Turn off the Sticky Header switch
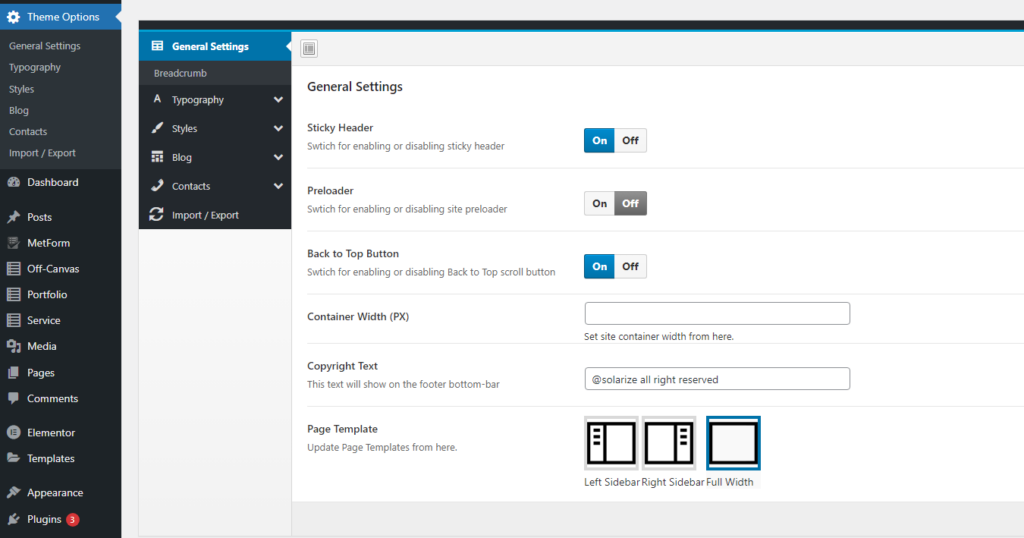 [x=630, y=141]
